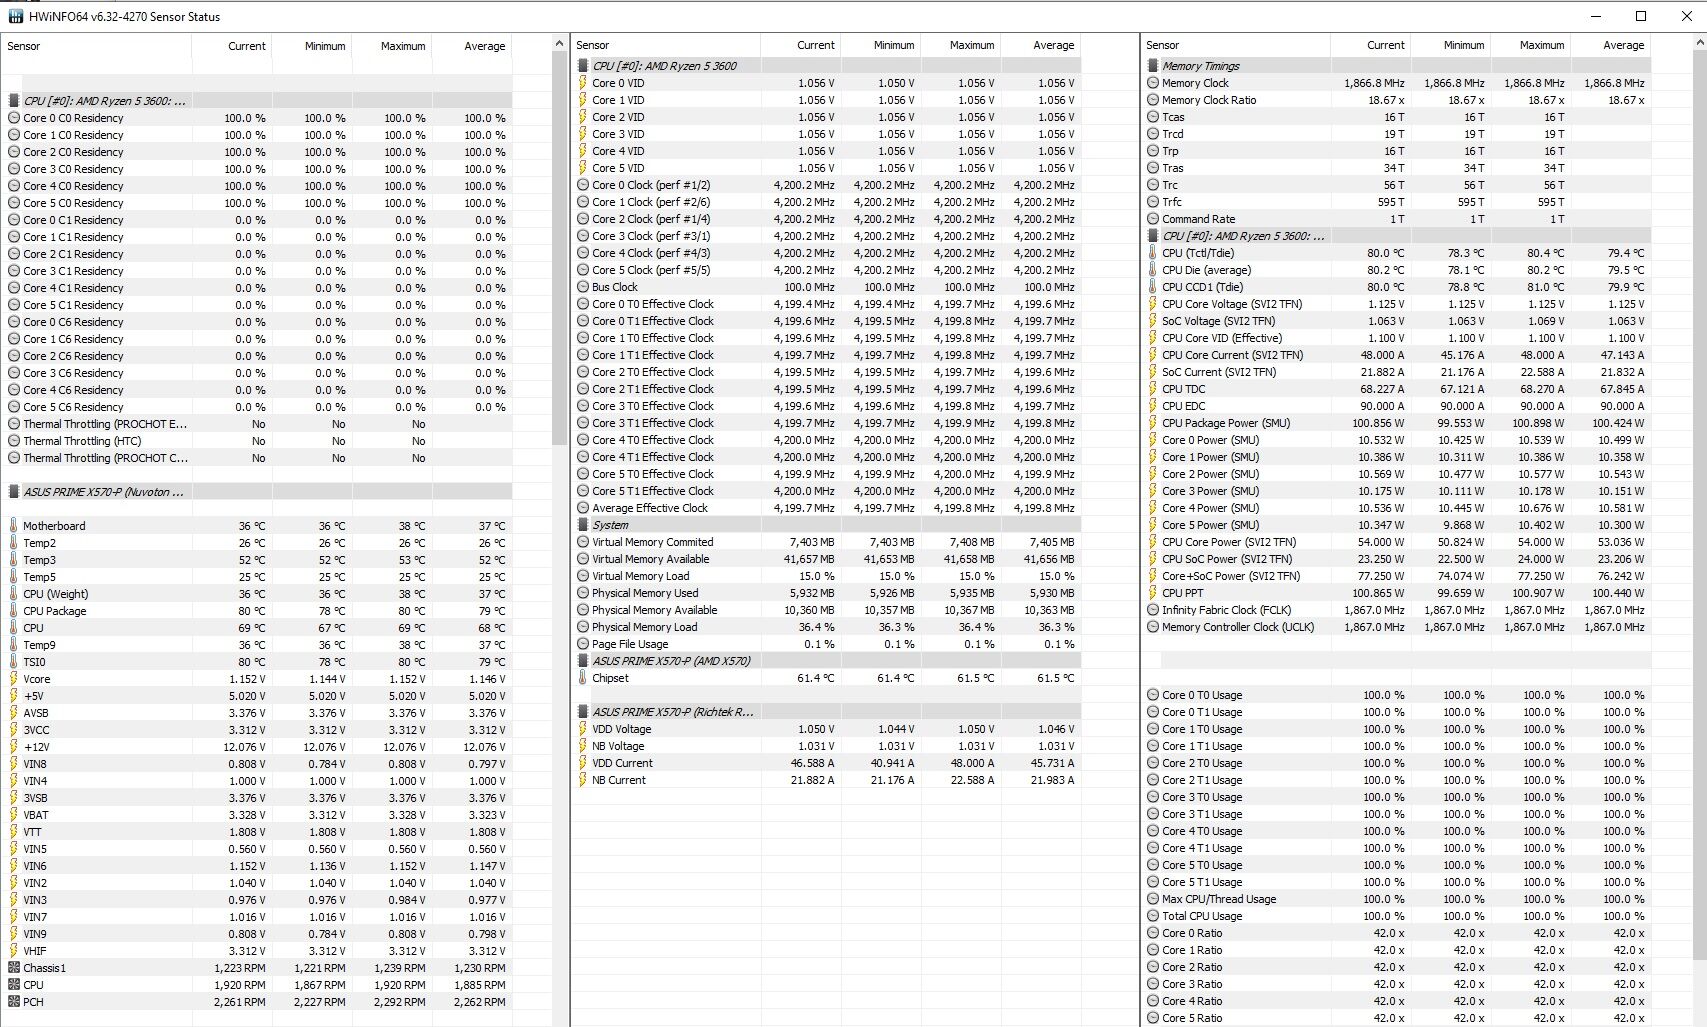Select the CPU (Weight) temperature label

tap(56, 594)
